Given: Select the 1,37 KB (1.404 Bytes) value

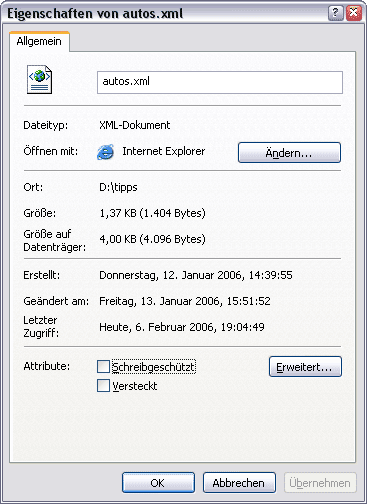Looking at the screenshot, I should (x=152, y=213).
